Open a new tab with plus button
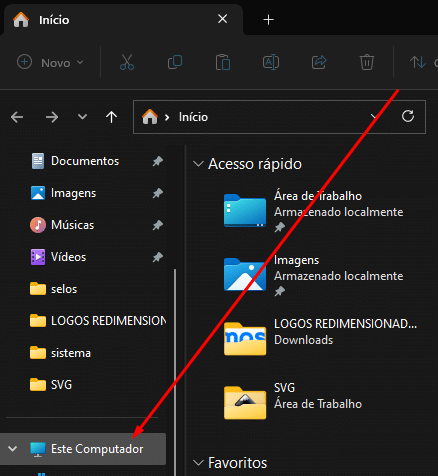This screenshot has width=438, height=476. 268,20
